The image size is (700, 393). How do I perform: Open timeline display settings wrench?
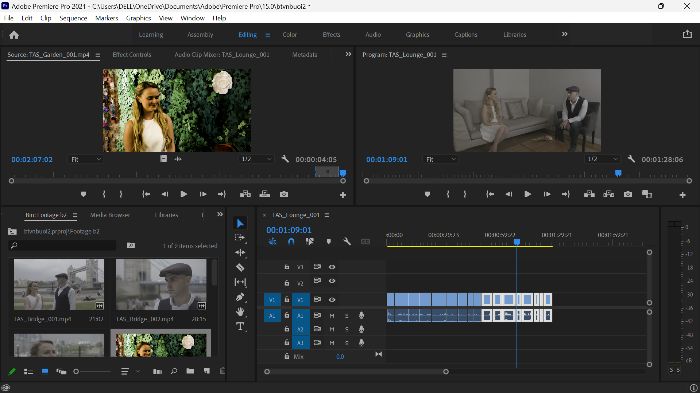[346, 242]
